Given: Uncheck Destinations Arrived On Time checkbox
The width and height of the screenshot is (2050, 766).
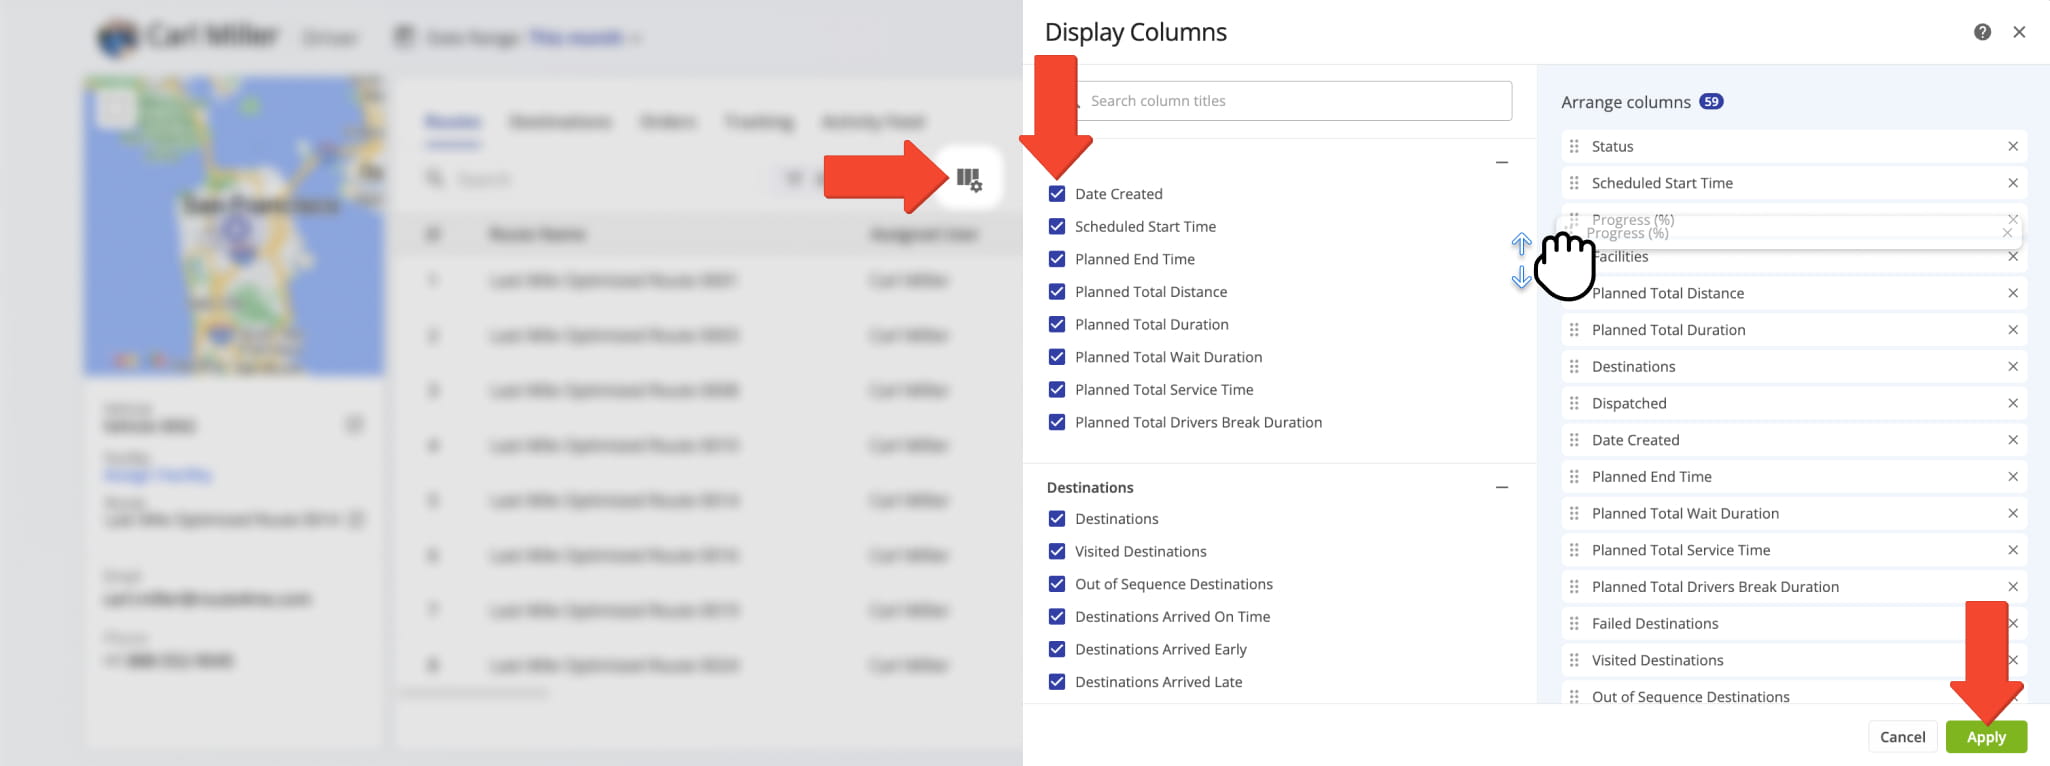Looking at the screenshot, I should click(1057, 617).
